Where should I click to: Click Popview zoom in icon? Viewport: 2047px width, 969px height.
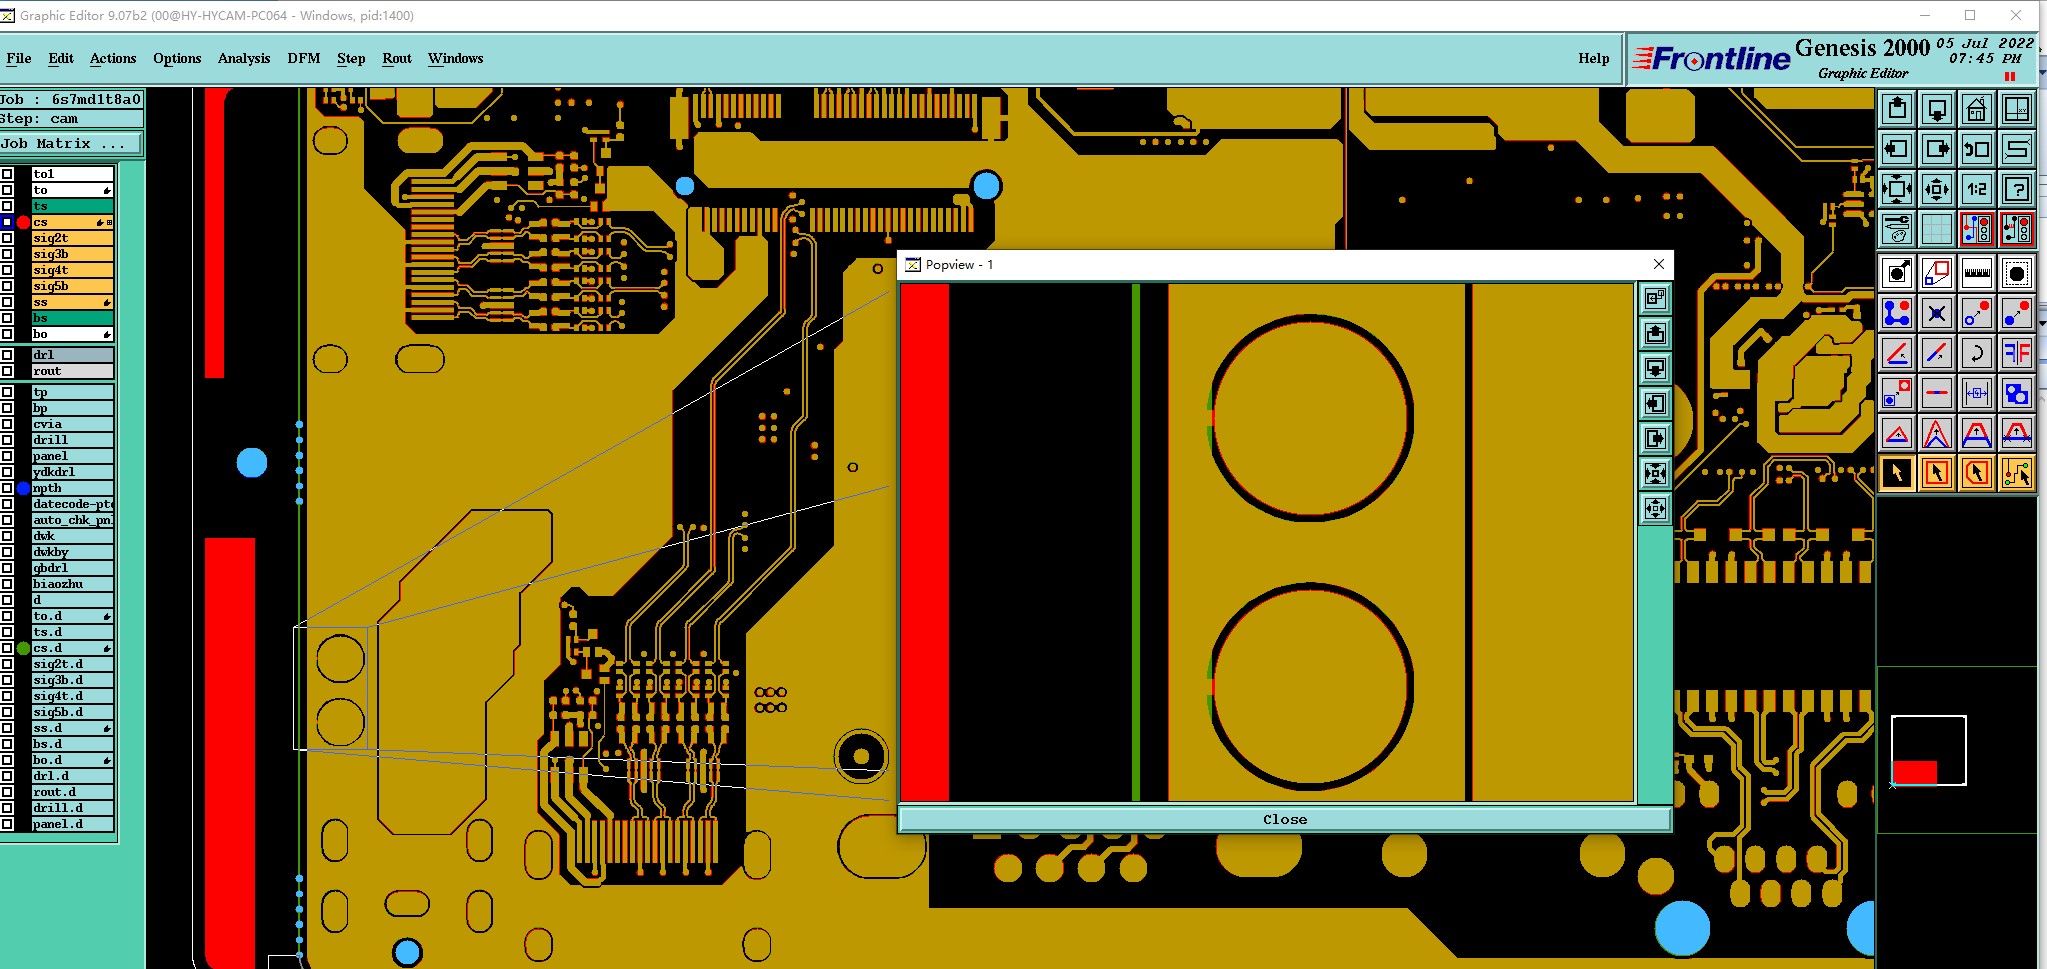tap(1655, 473)
